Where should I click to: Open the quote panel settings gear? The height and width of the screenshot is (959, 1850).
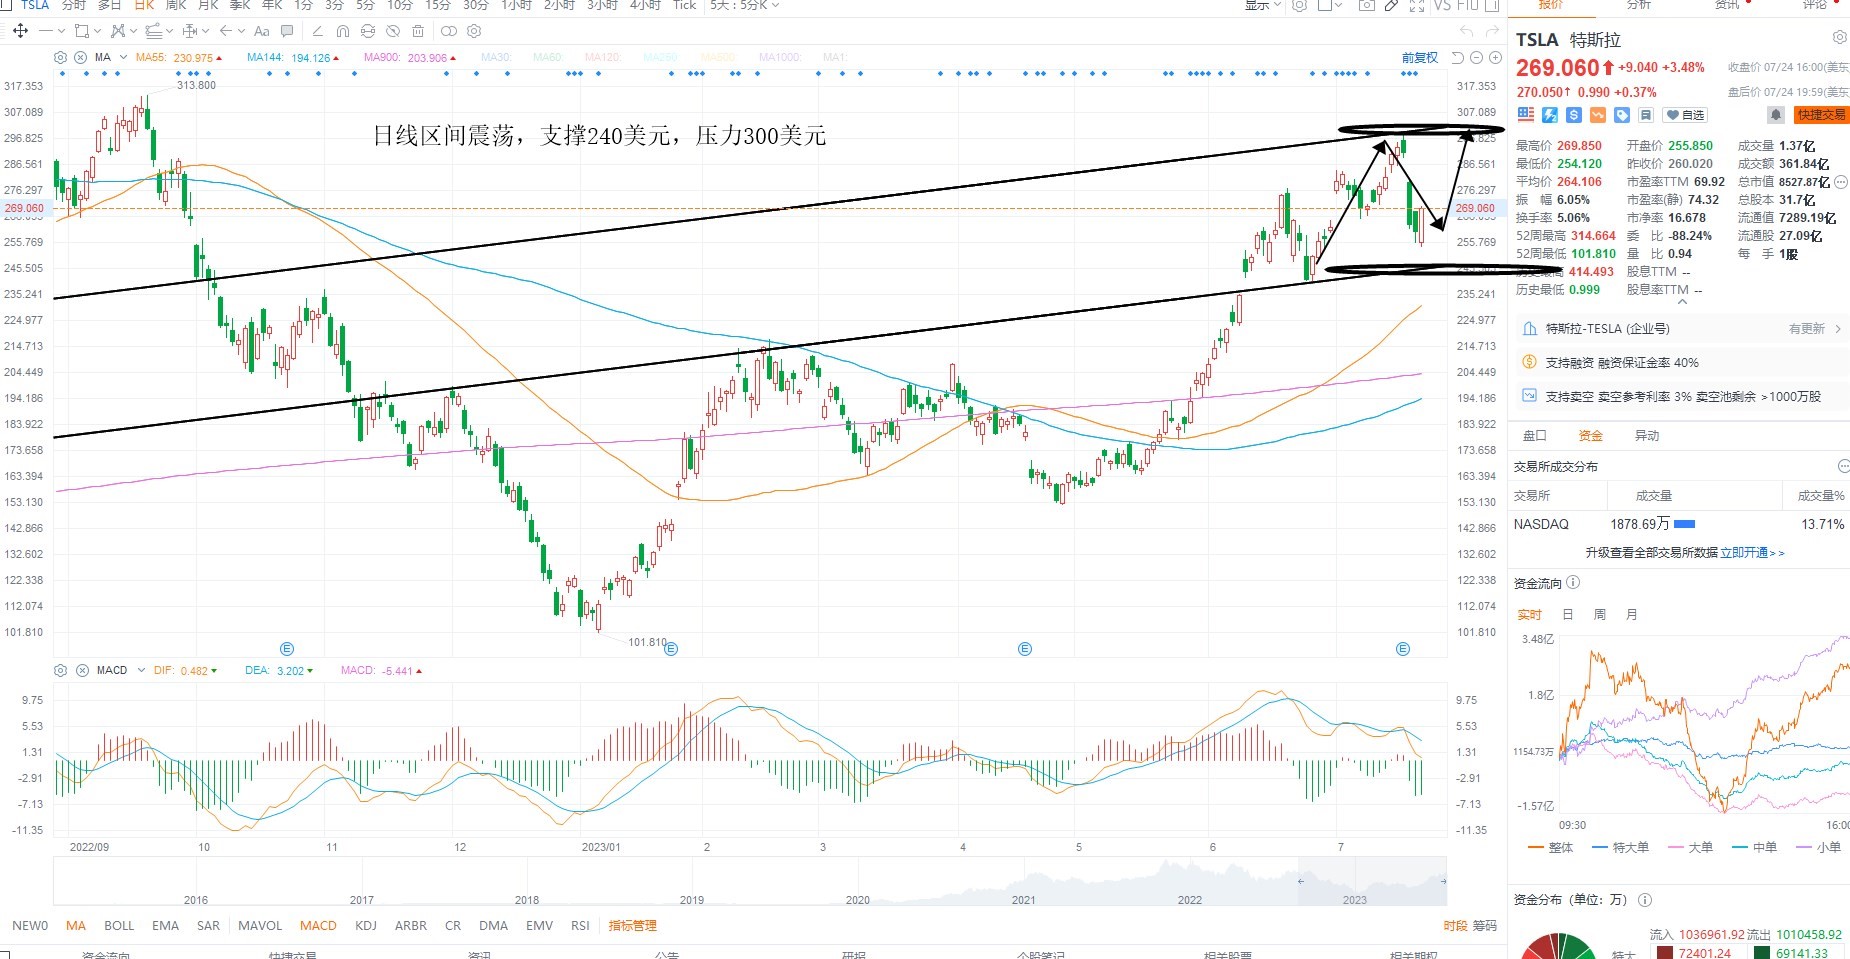click(x=1839, y=38)
